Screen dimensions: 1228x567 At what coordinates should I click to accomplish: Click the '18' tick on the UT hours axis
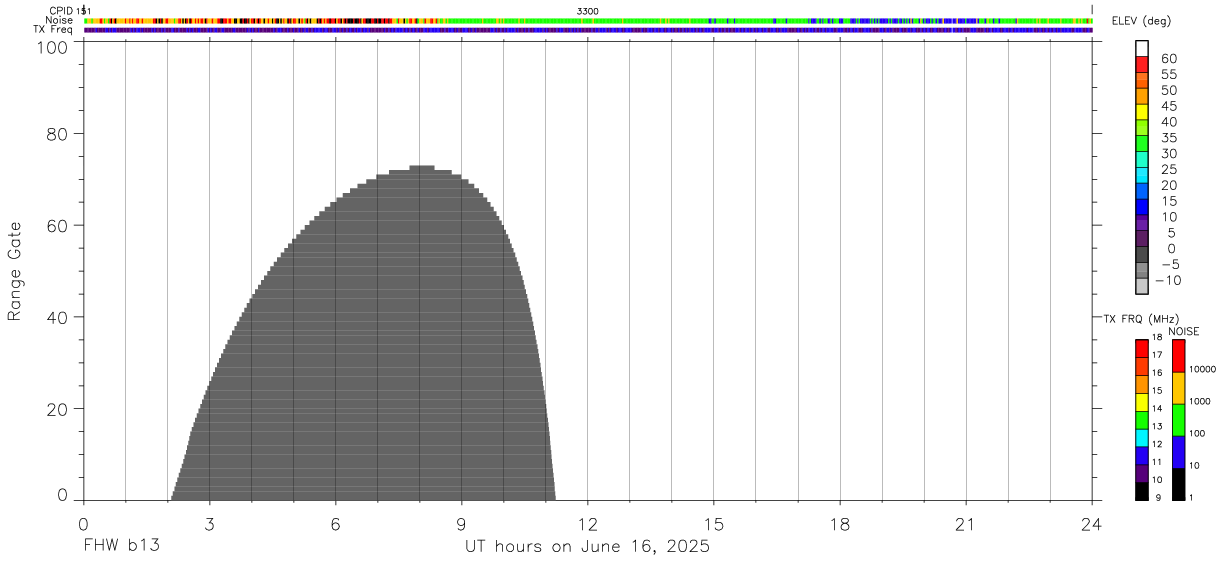pyautogui.click(x=840, y=523)
